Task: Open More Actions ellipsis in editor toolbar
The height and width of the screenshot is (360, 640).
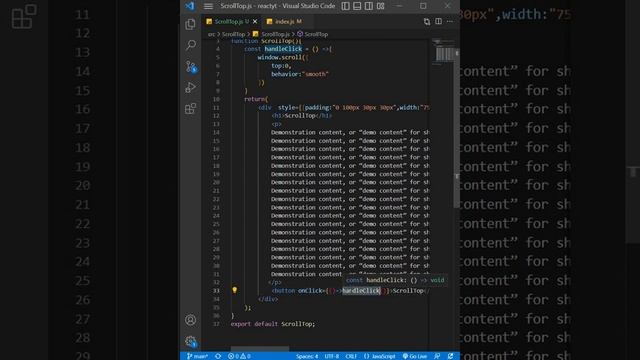Action: [450, 21]
